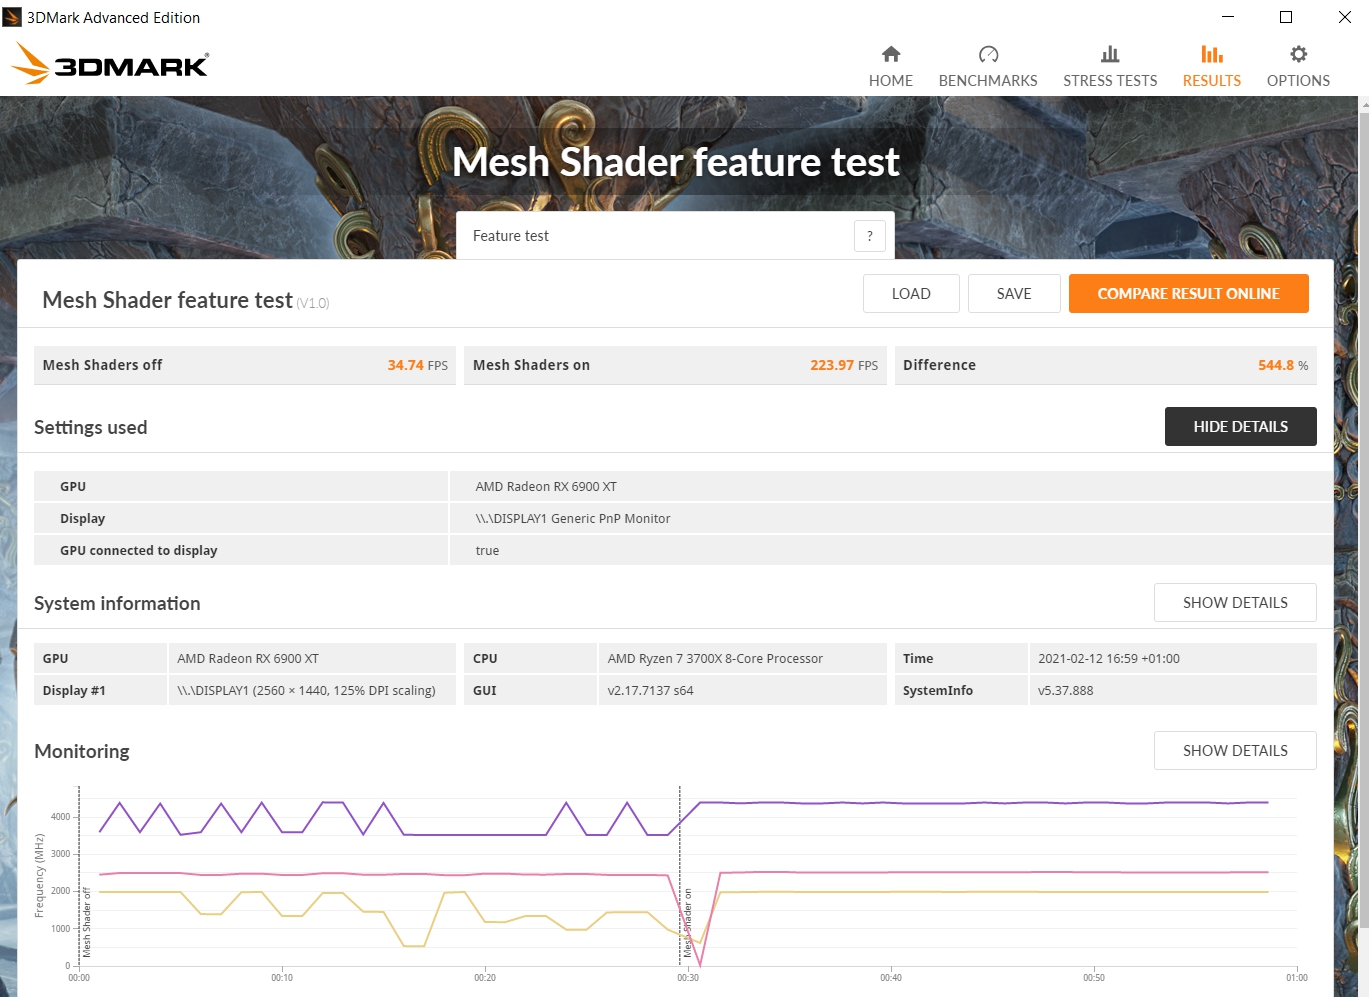
Task: Click the GUI version v2.17.7137 s64
Action: (x=650, y=690)
